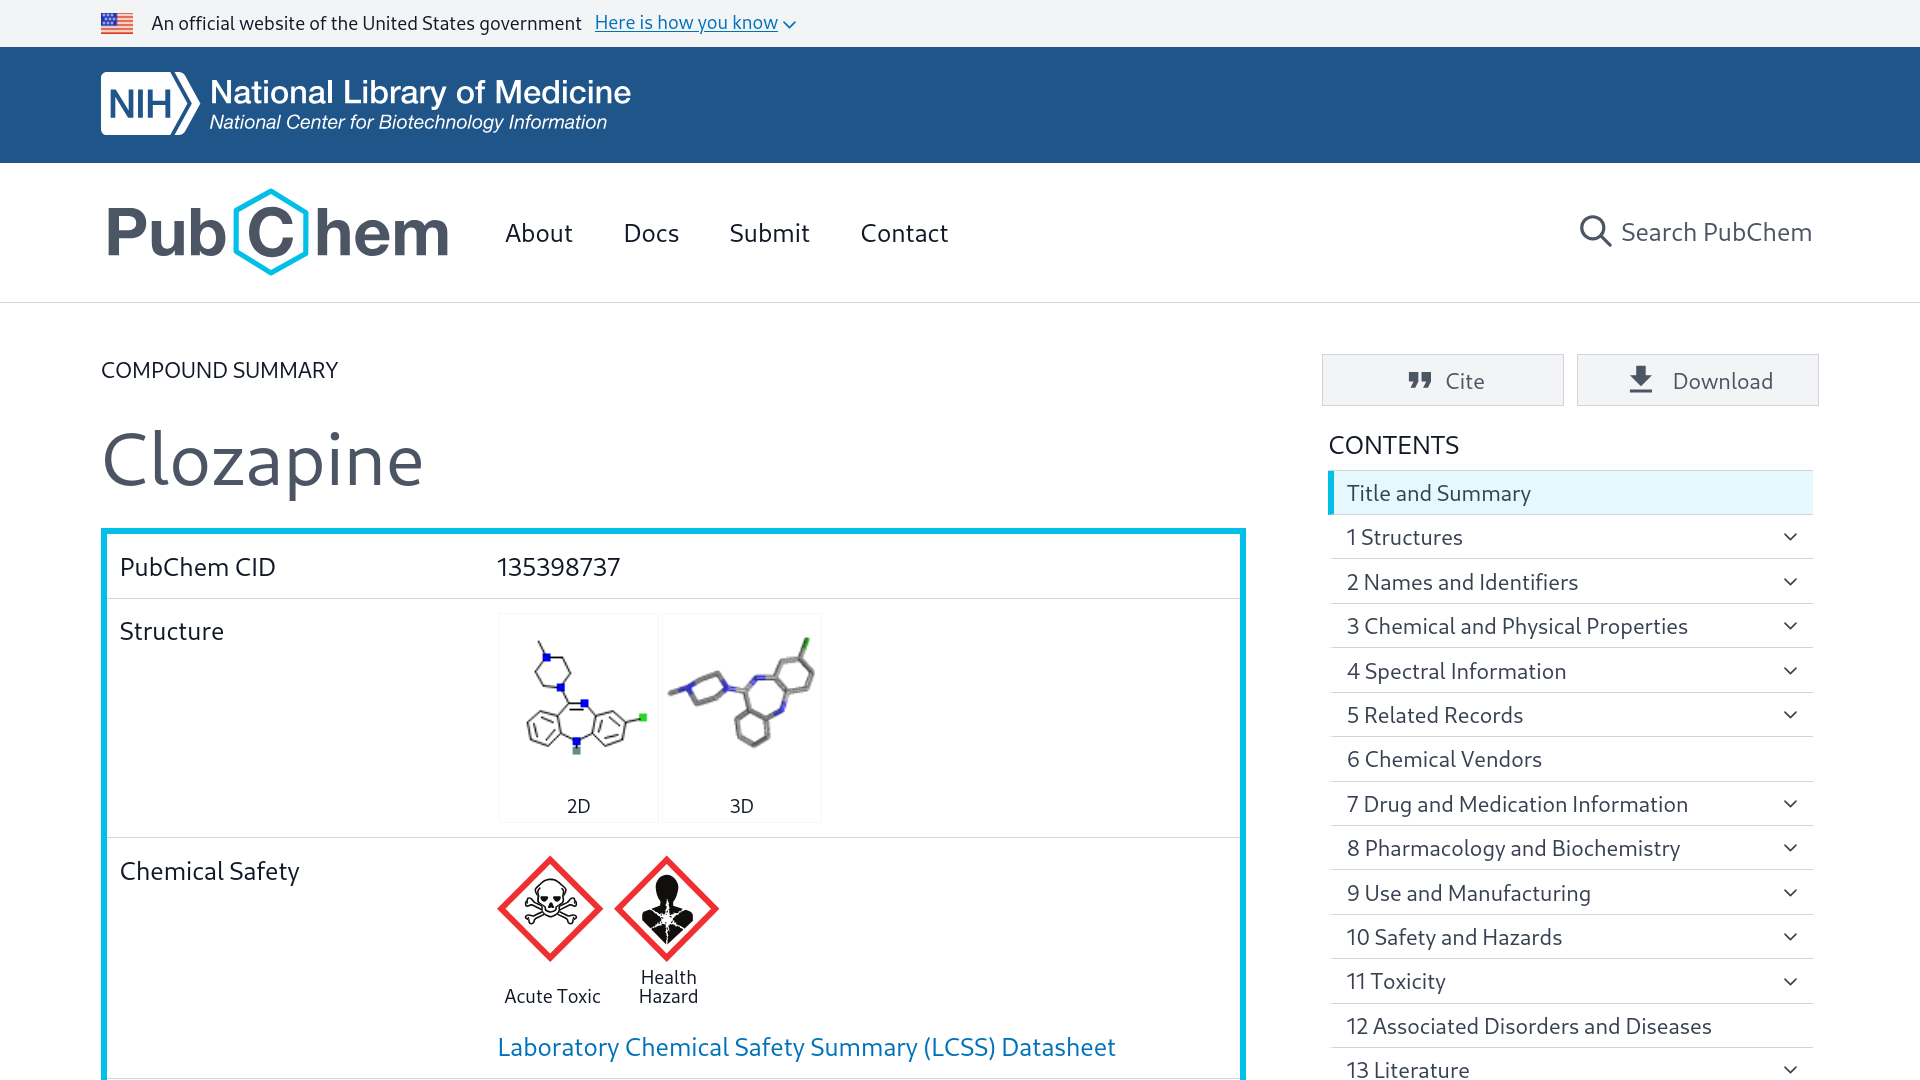The image size is (1920, 1080).
Task: Click the NIH logo icon
Action: [149, 104]
